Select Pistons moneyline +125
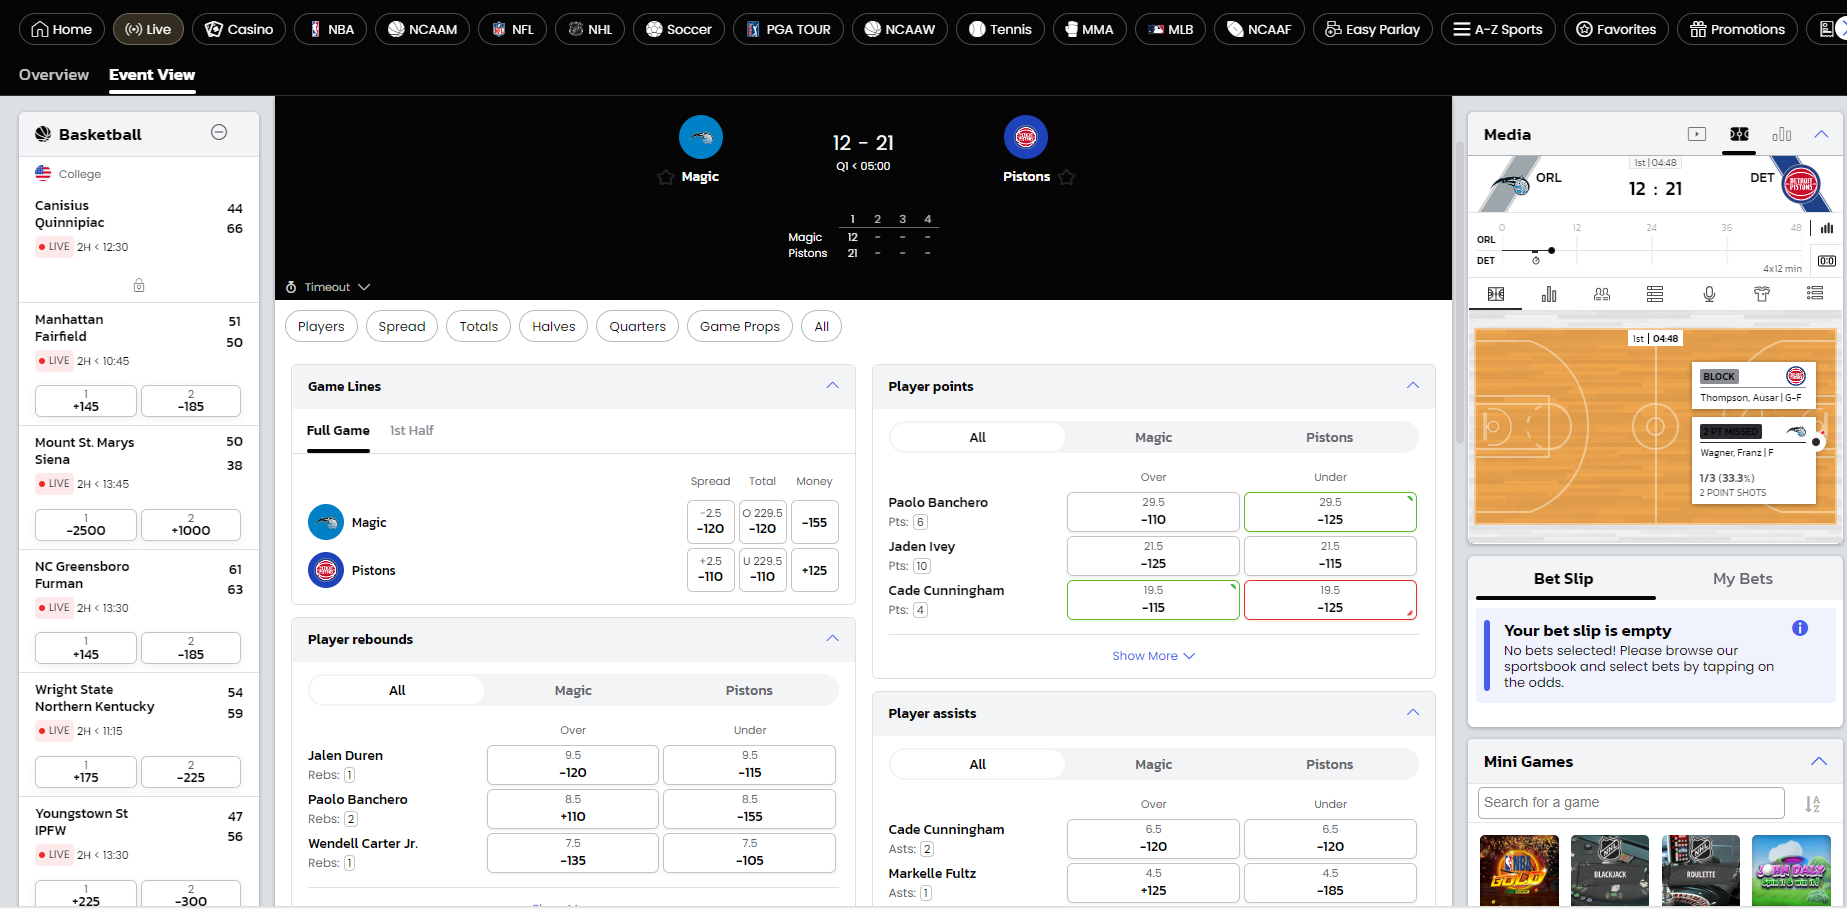The height and width of the screenshot is (909, 1847). (815, 570)
